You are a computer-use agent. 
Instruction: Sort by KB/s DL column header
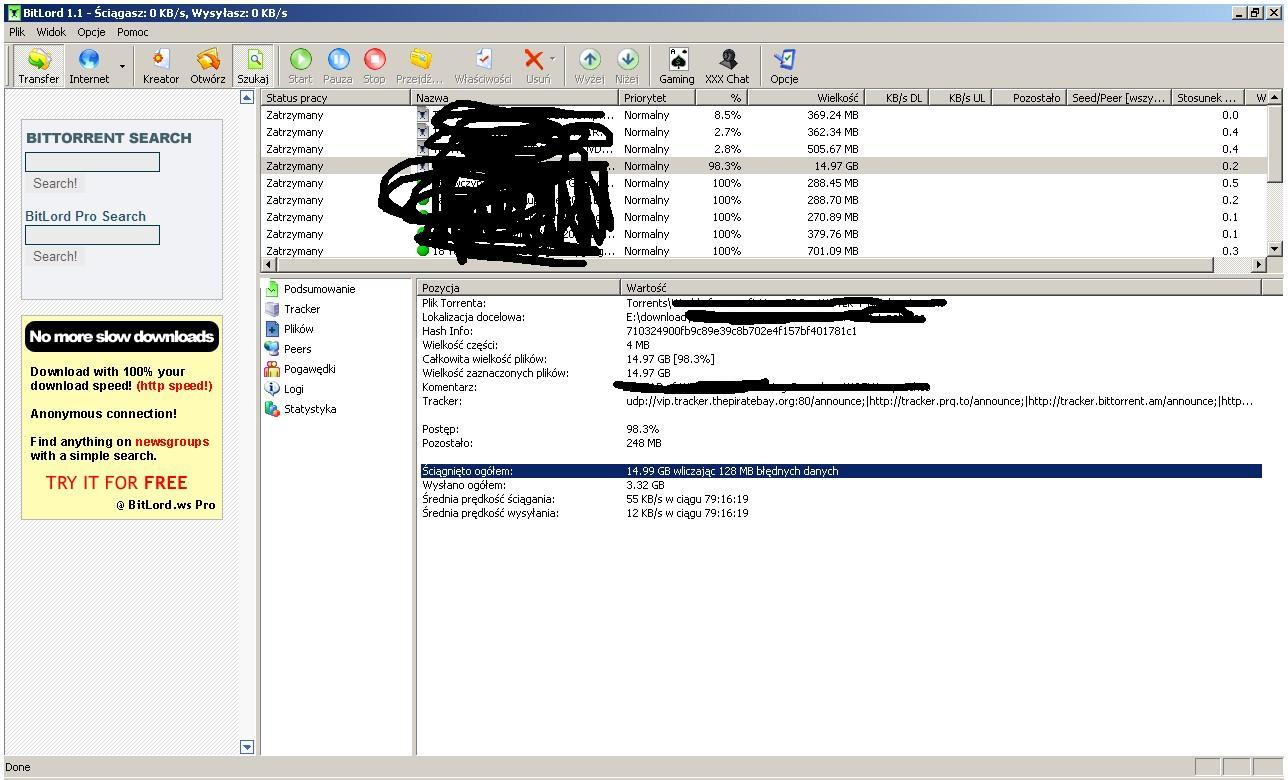pyautogui.click(x=895, y=98)
